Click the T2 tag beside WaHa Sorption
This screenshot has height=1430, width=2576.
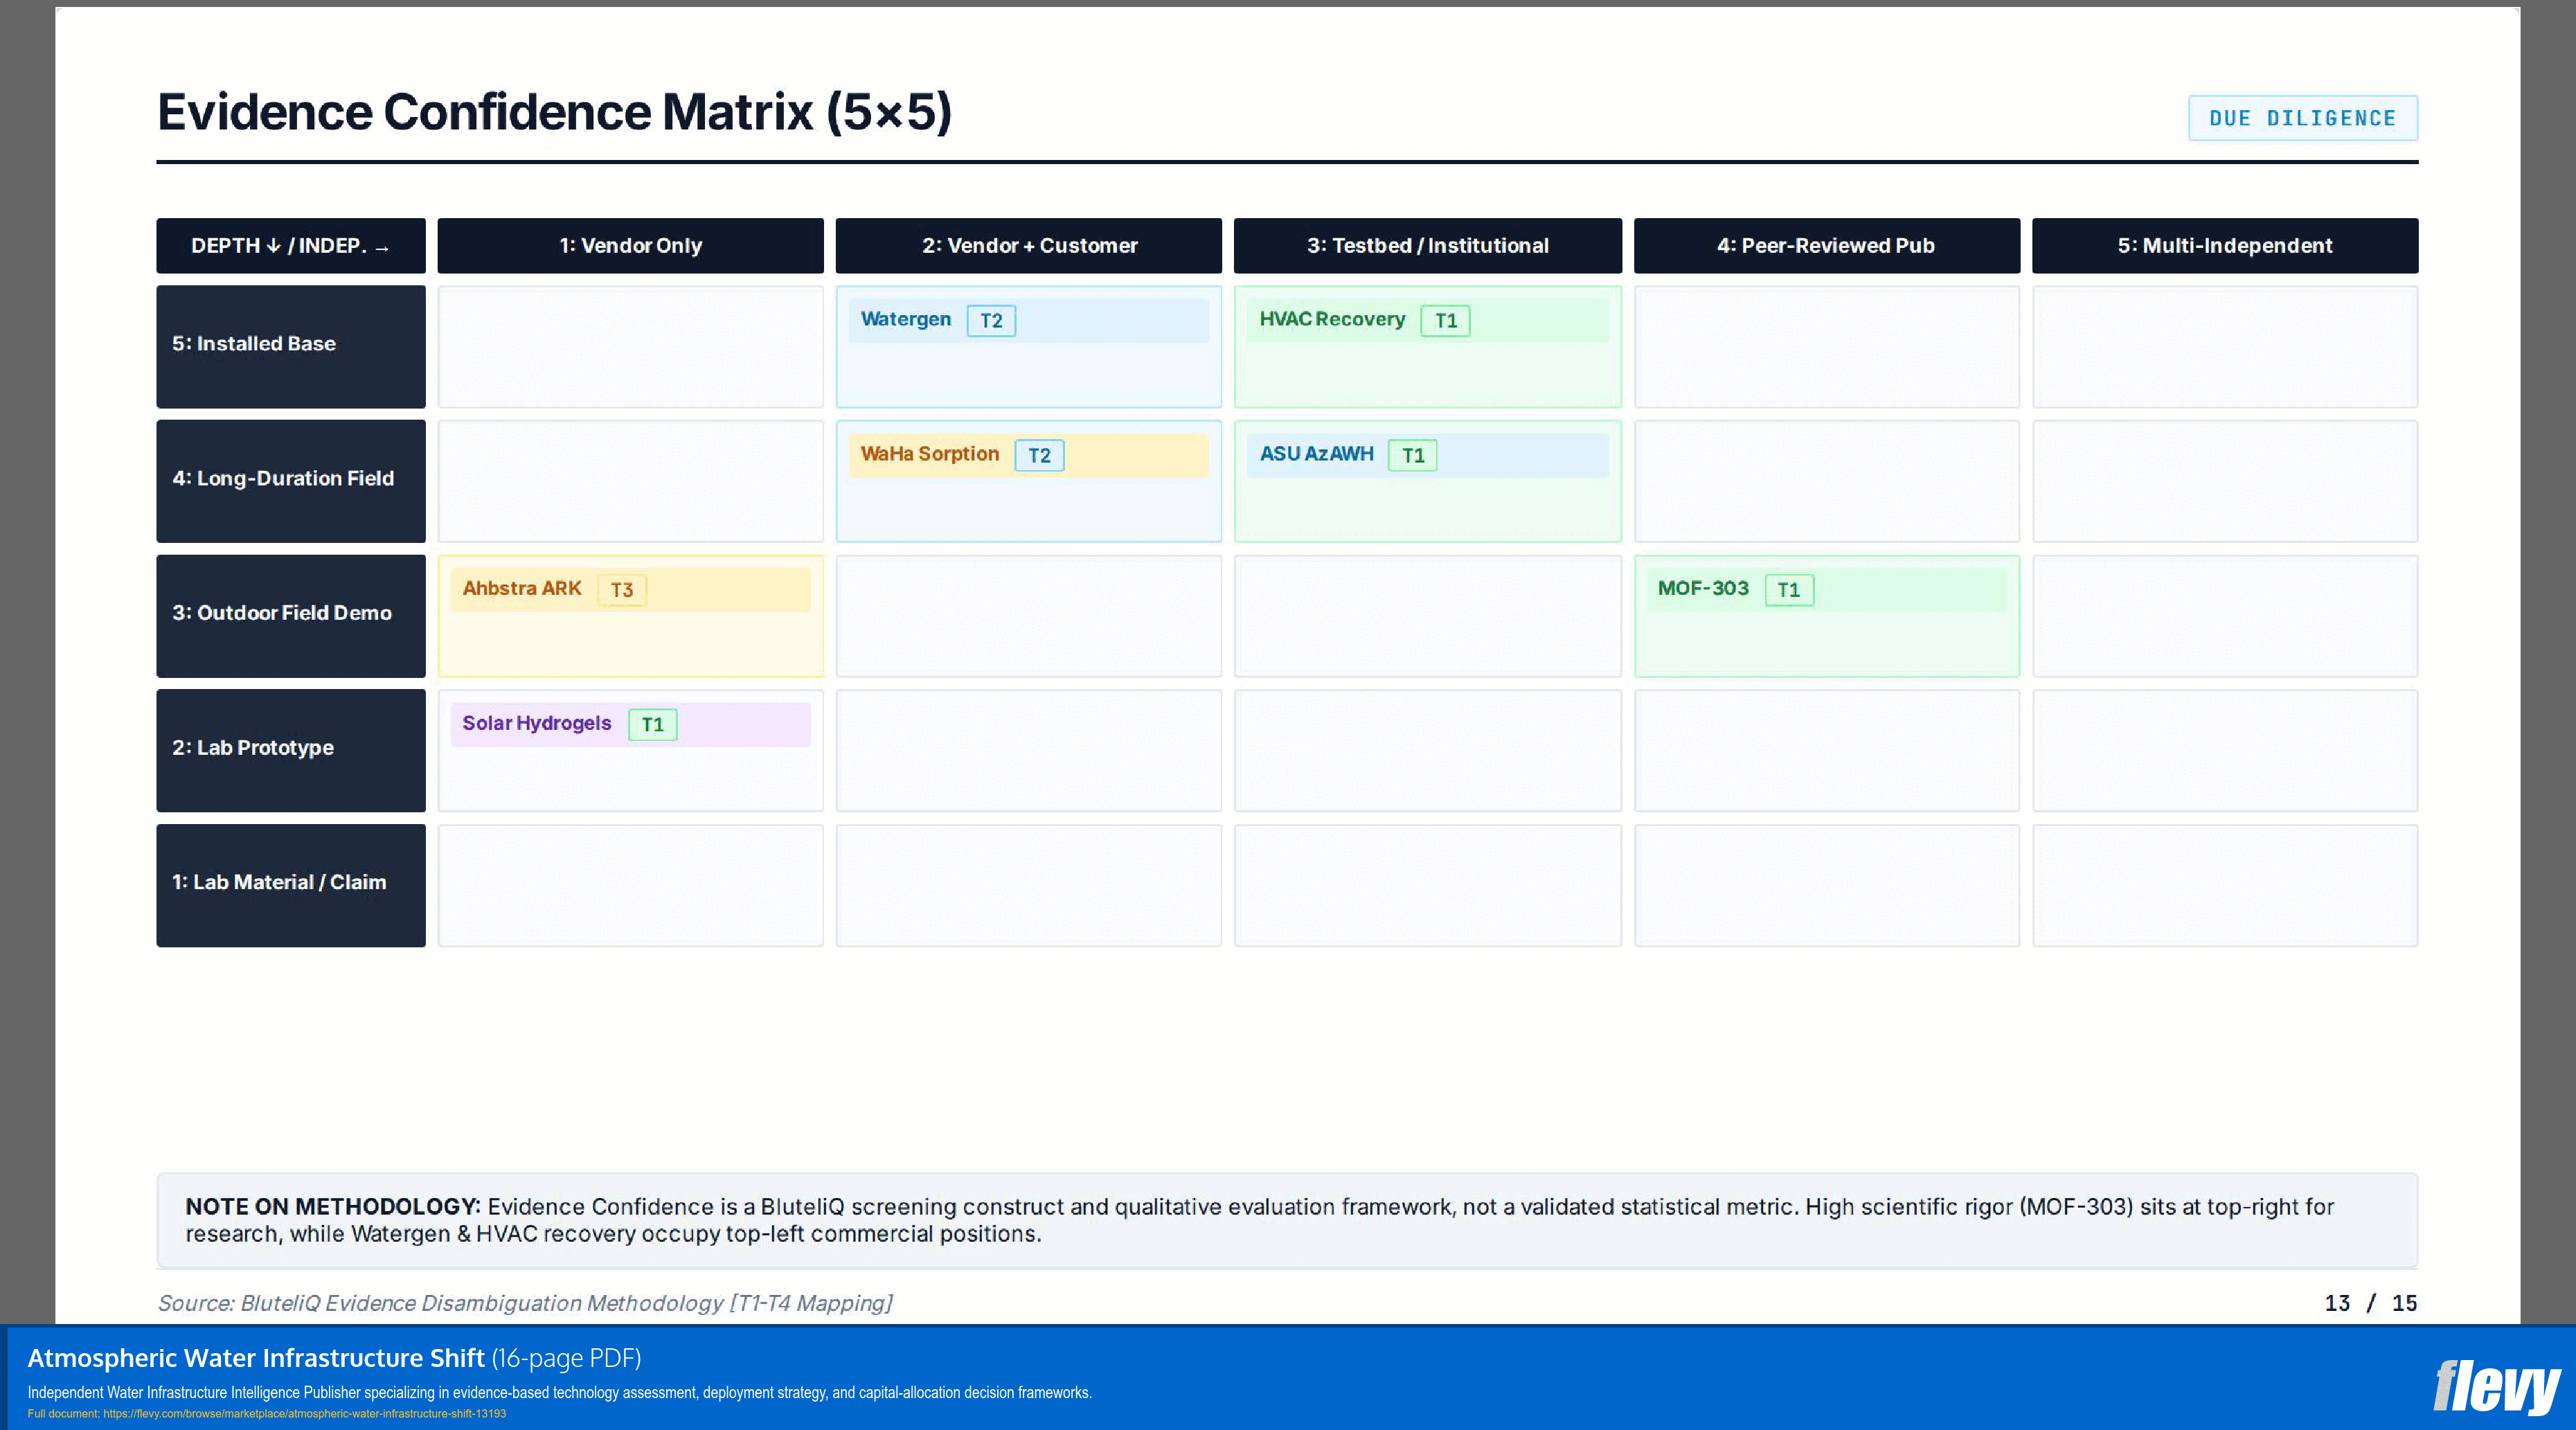pos(1039,456)
